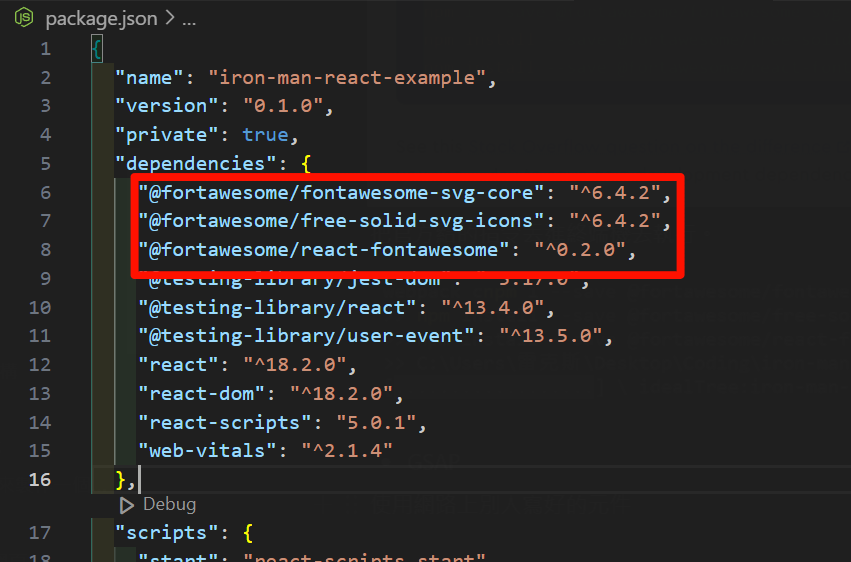Click the "5.0.1" version value
The height and width of the screenshot is (562, 851).
pos(377,423)
